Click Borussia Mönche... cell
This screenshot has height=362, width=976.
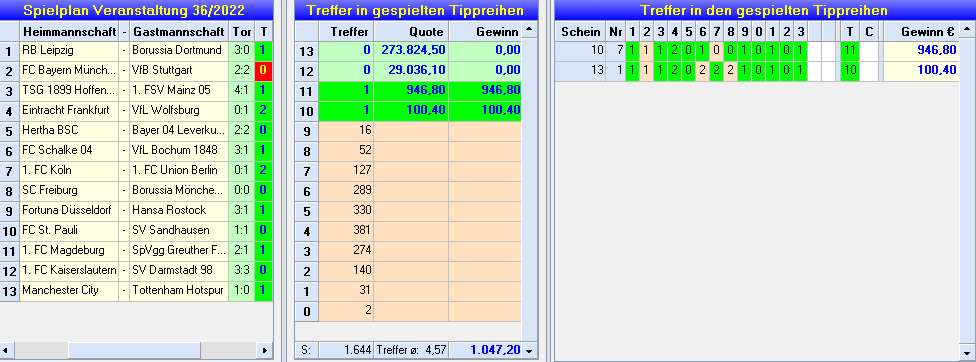pos(179,190)
